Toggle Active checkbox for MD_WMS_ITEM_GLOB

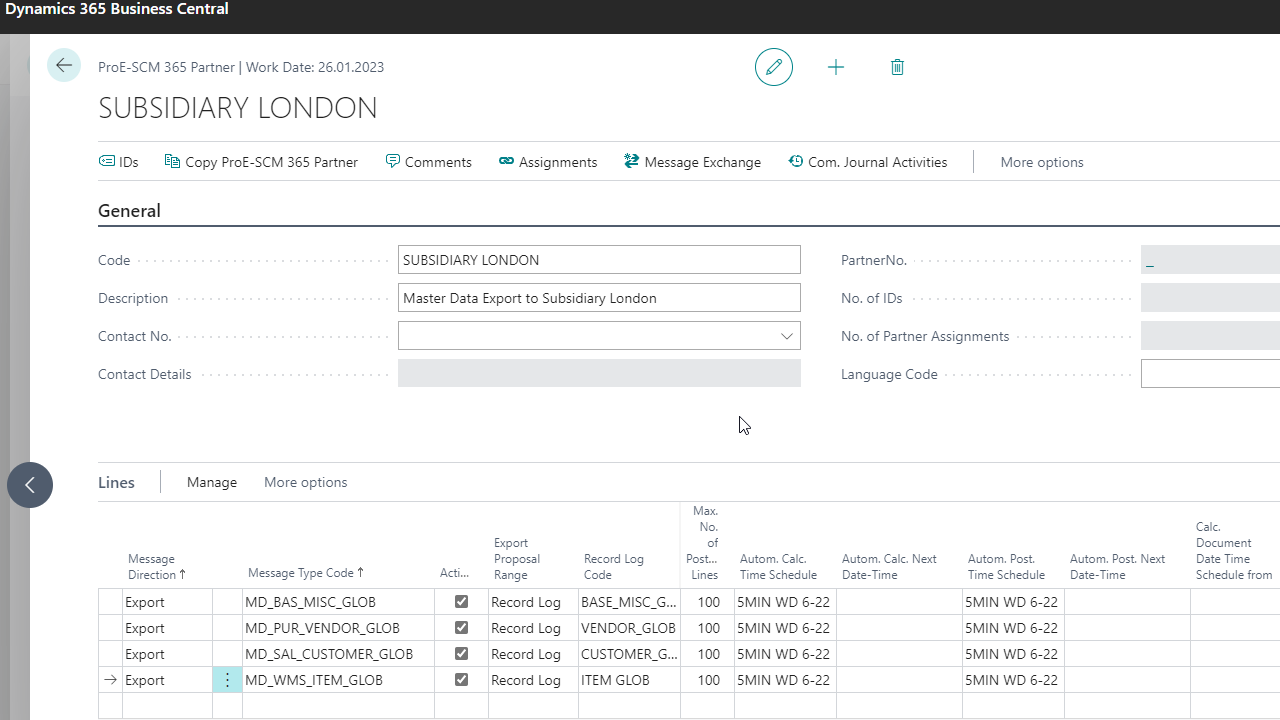461,680
